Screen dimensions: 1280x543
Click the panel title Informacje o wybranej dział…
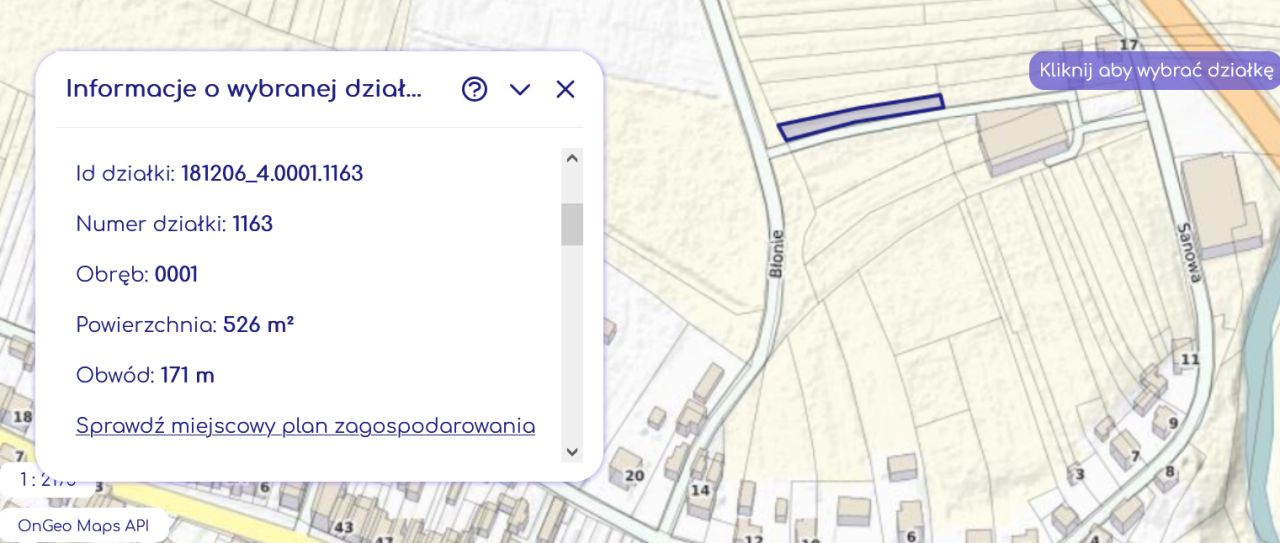click(244, 89)
